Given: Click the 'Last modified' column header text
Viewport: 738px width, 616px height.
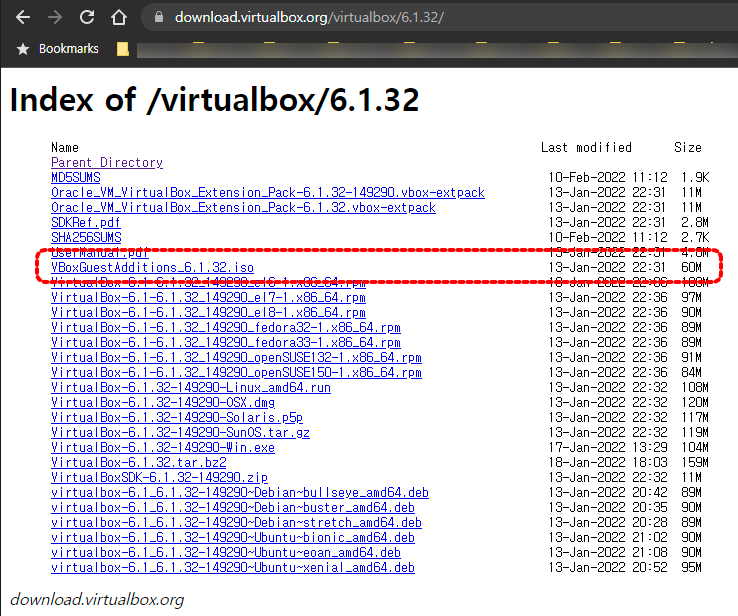Looking at the screenshot, I should pos(586,147).
